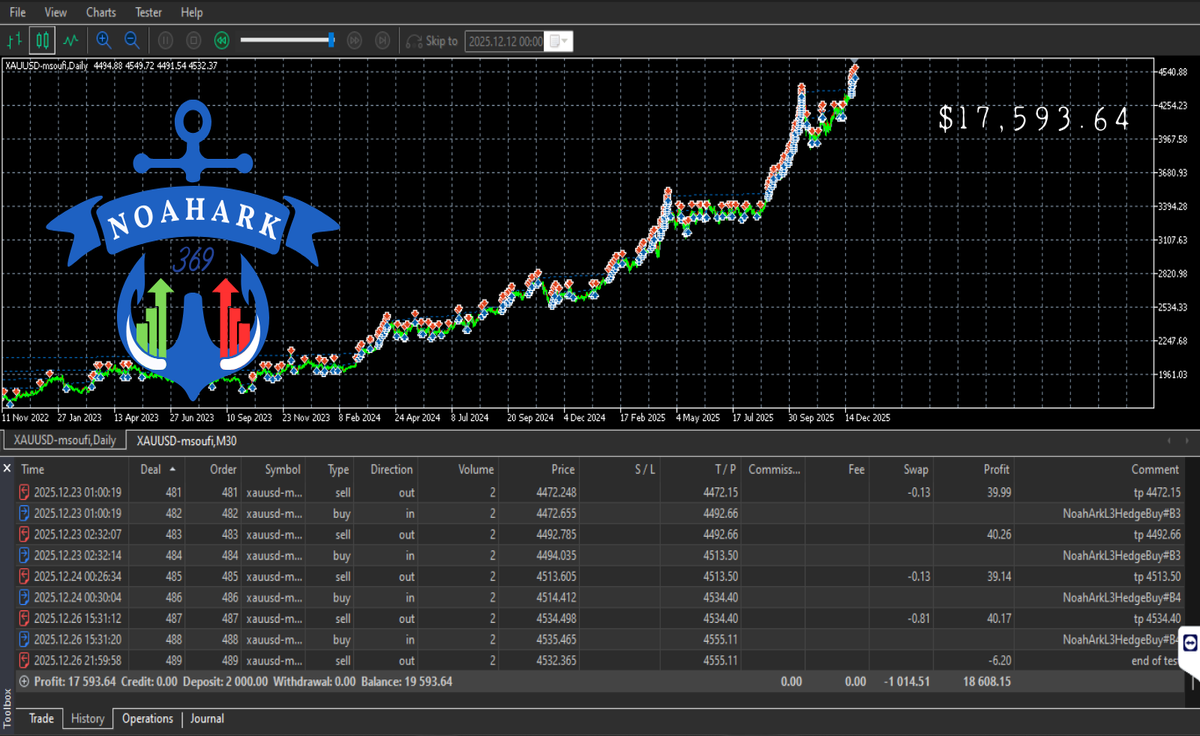Open the History tab in Toolbox
The width and height of the screenshot is (1200, 736).
[x=88, y=719]
